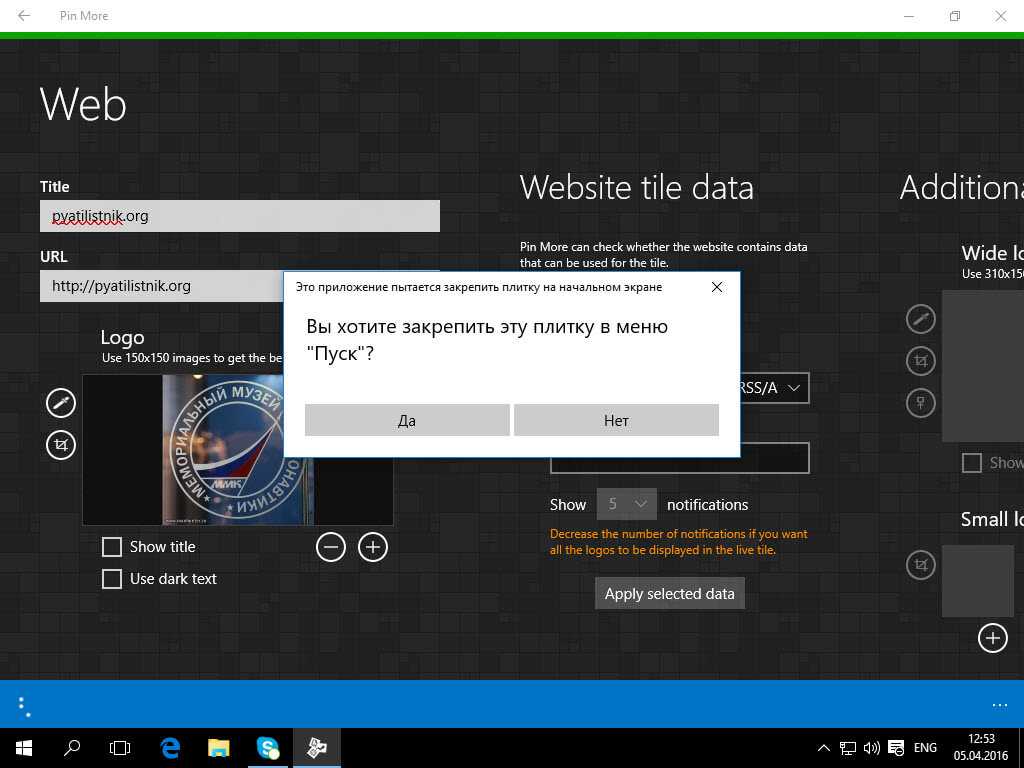Toggle the Use dark text checkbox

point(113,579)
